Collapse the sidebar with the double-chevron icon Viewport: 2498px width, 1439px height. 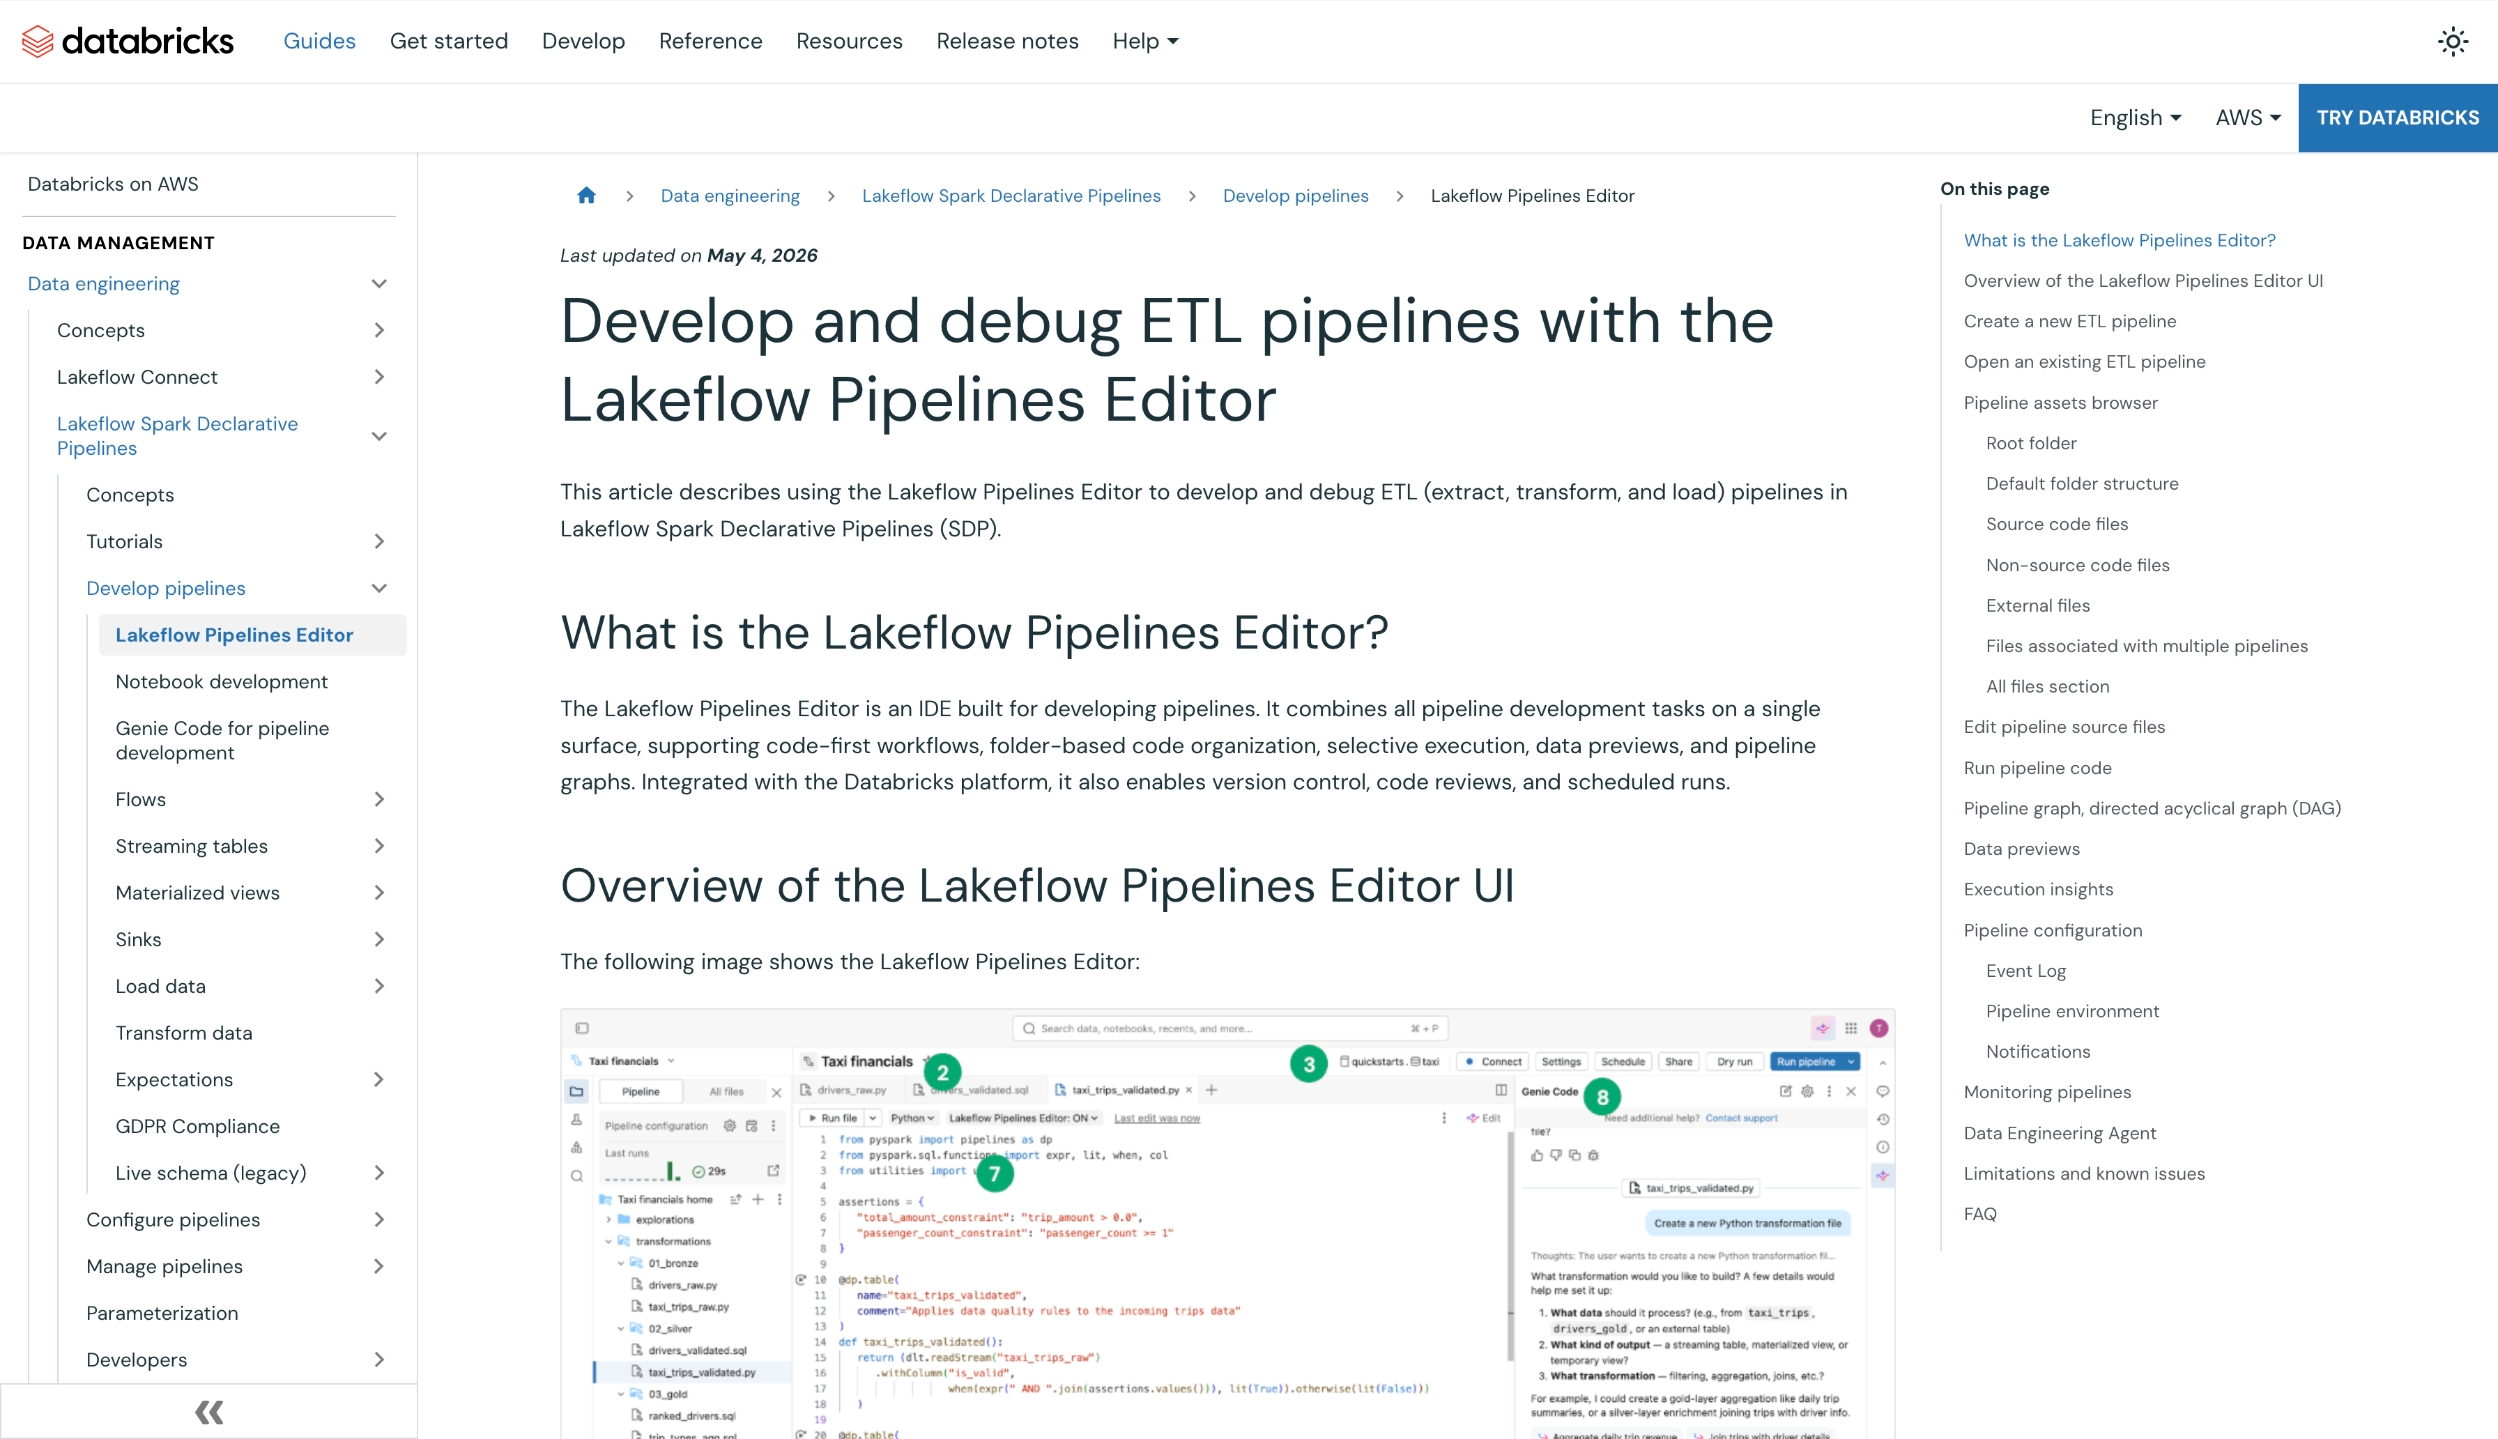209,1412
